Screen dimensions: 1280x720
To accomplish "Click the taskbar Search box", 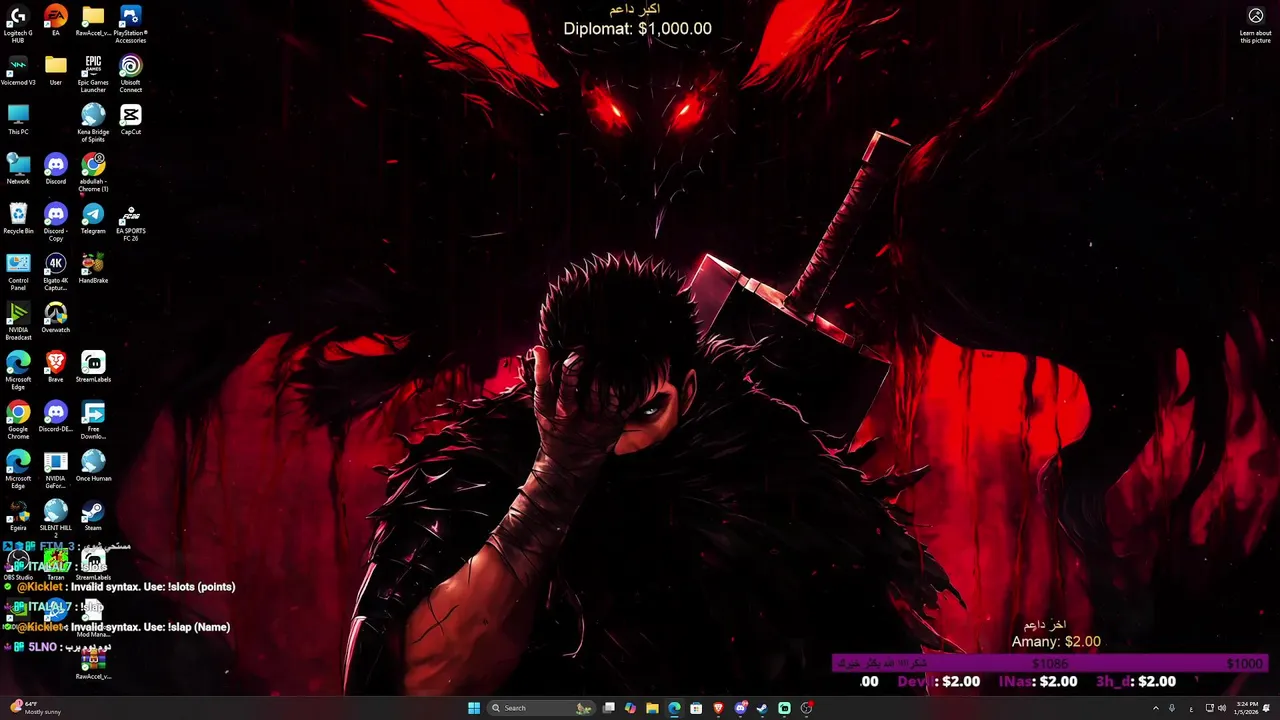I will click(540, 708).
